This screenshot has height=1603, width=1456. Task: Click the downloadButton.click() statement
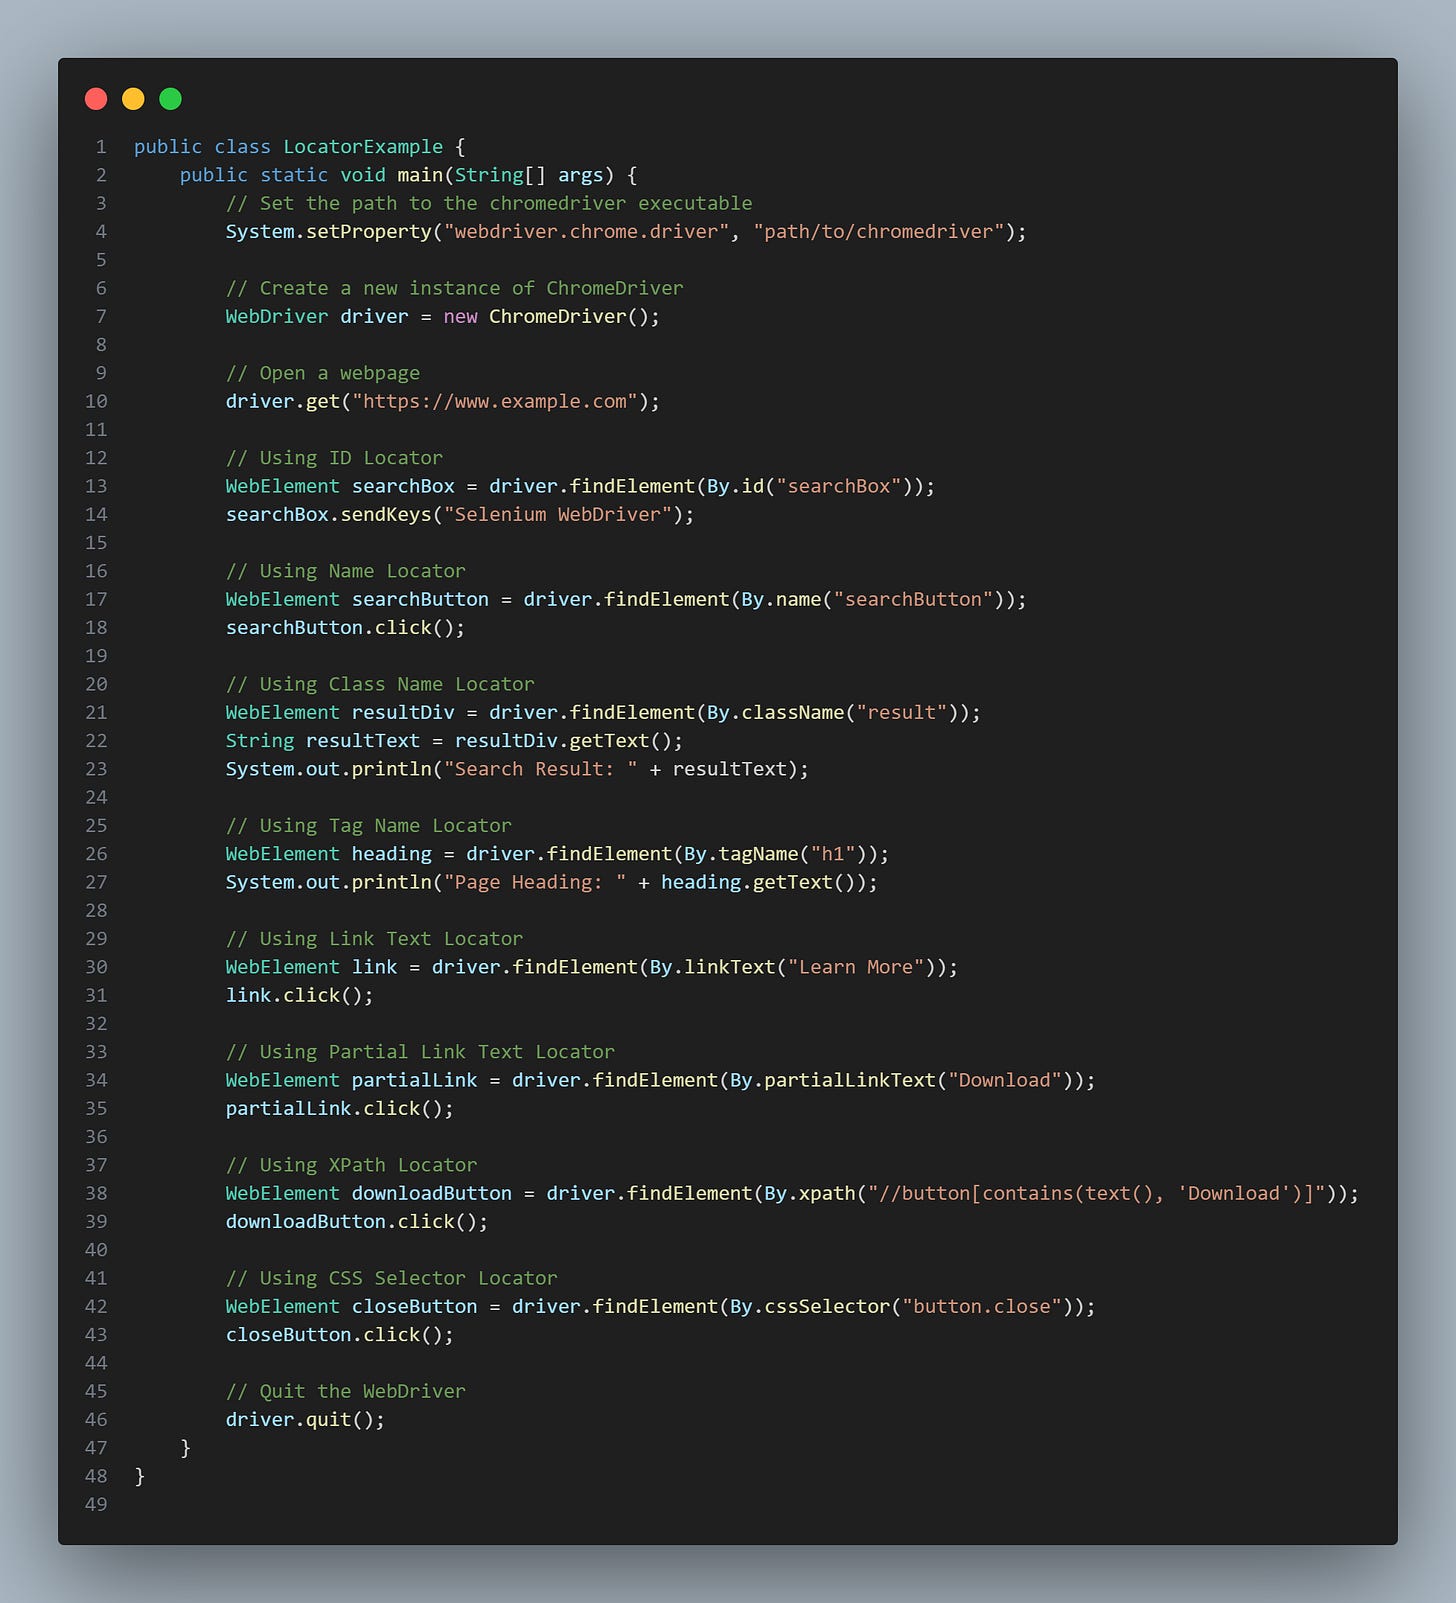(x=357, y=1221)
